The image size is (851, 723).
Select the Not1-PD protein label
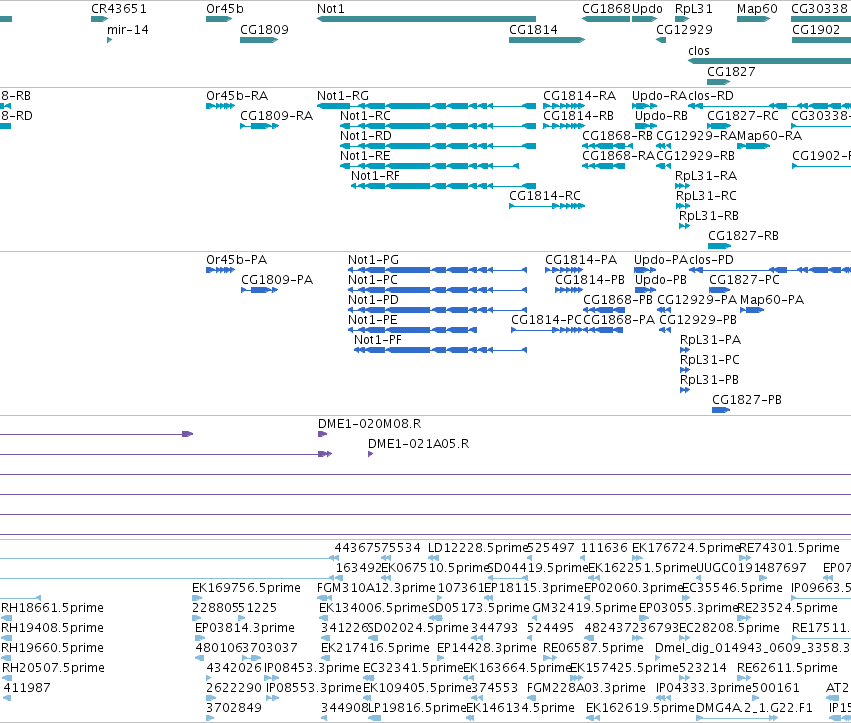373,300
